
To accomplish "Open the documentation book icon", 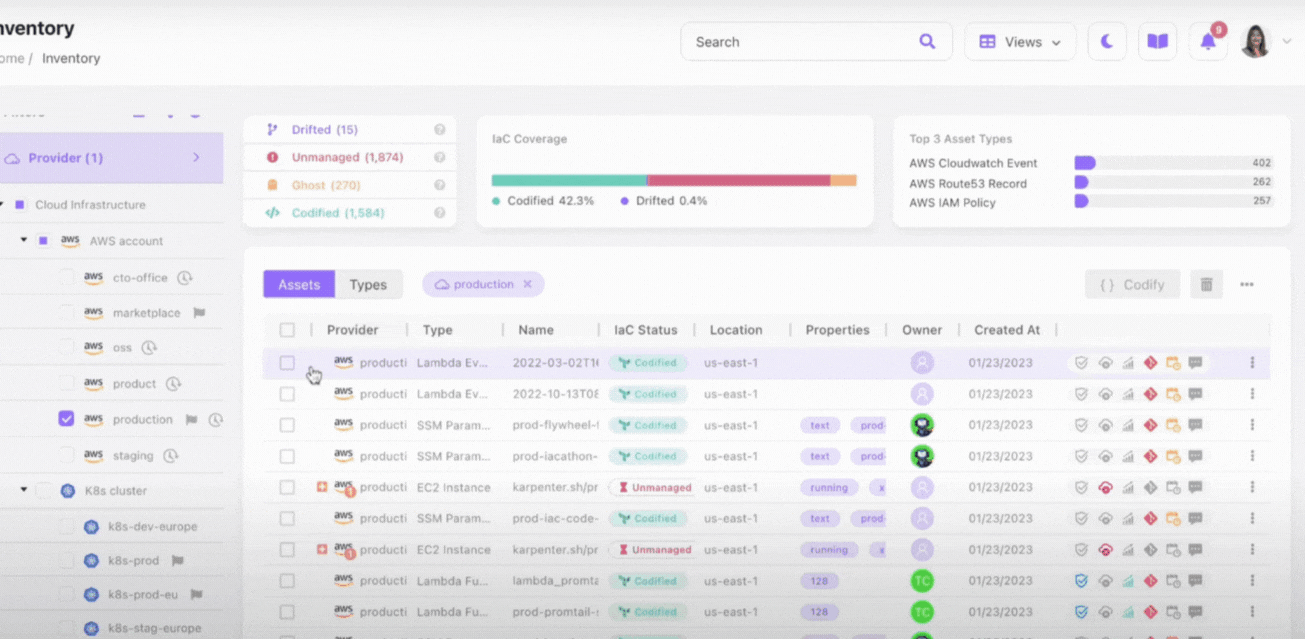I will 1157,42.
